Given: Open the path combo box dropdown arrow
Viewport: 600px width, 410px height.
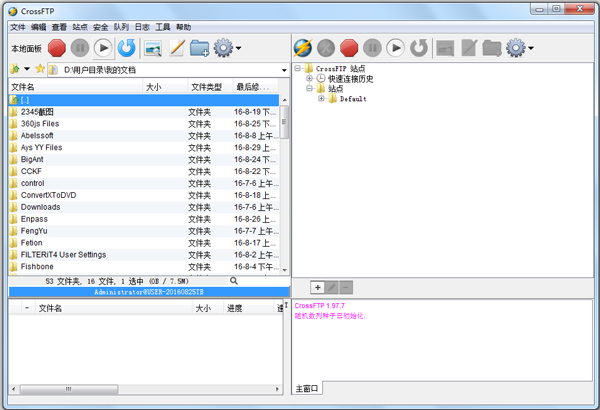Looking at the screenshot, I should point(284,70).
